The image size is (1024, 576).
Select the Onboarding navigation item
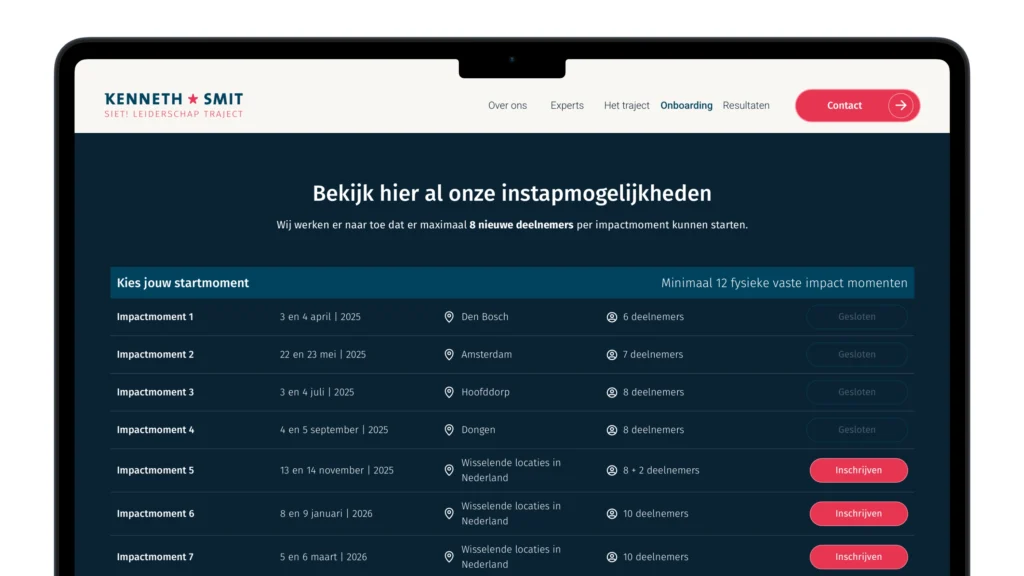click(686, 105)
